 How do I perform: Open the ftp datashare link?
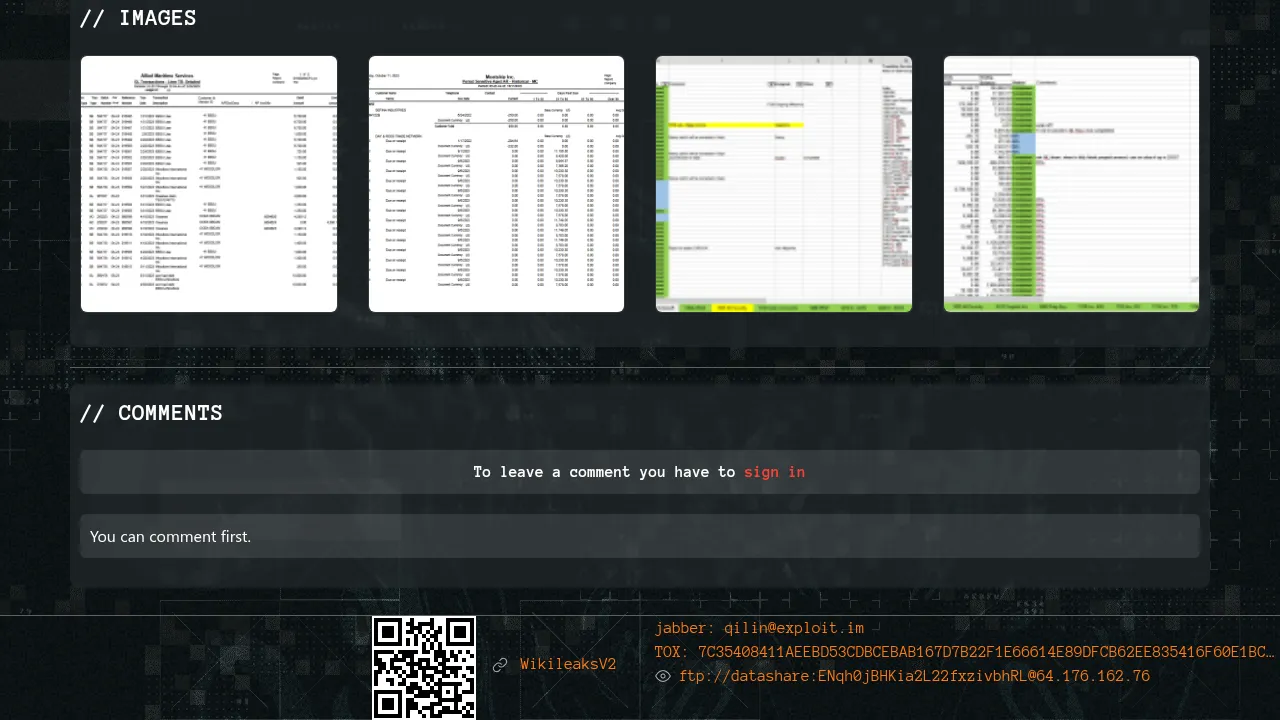[914, 677]
